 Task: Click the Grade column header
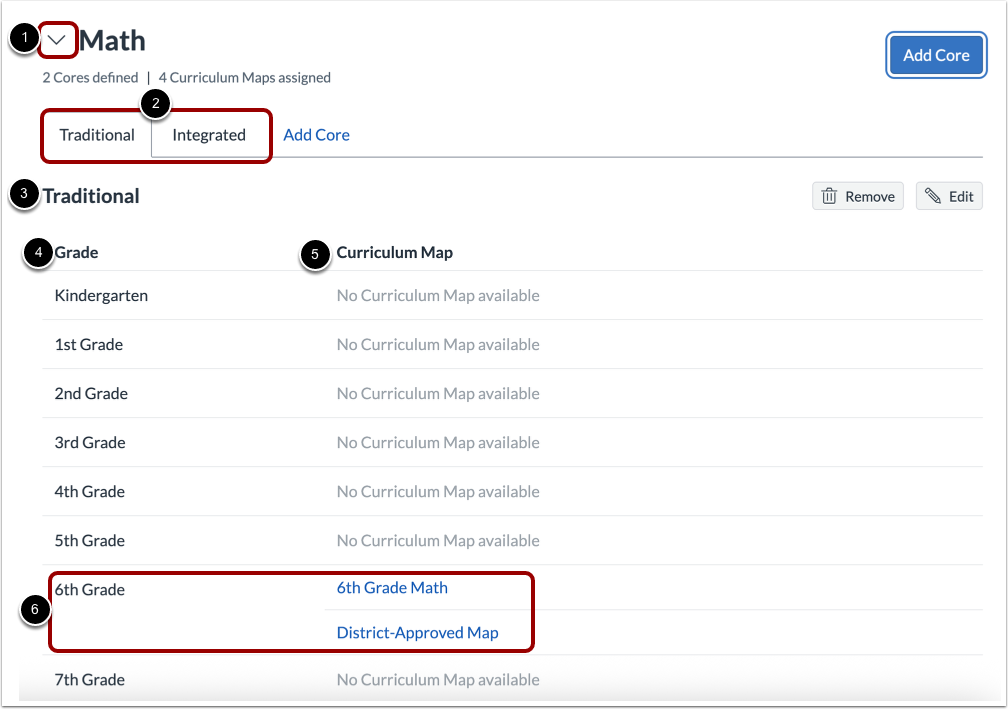point(75,252)
